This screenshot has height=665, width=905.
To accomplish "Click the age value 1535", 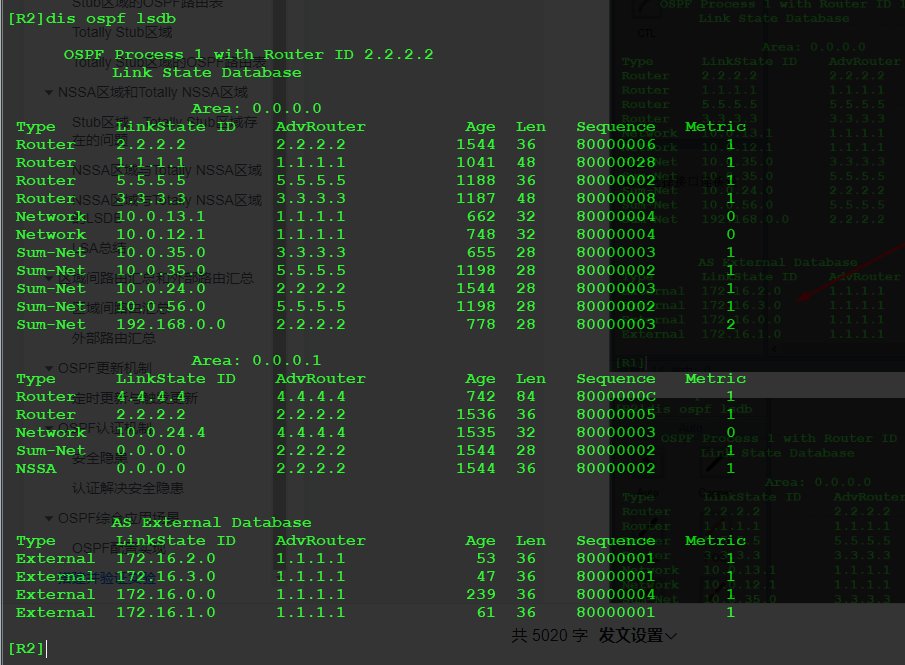I will [x=476, y=432].
